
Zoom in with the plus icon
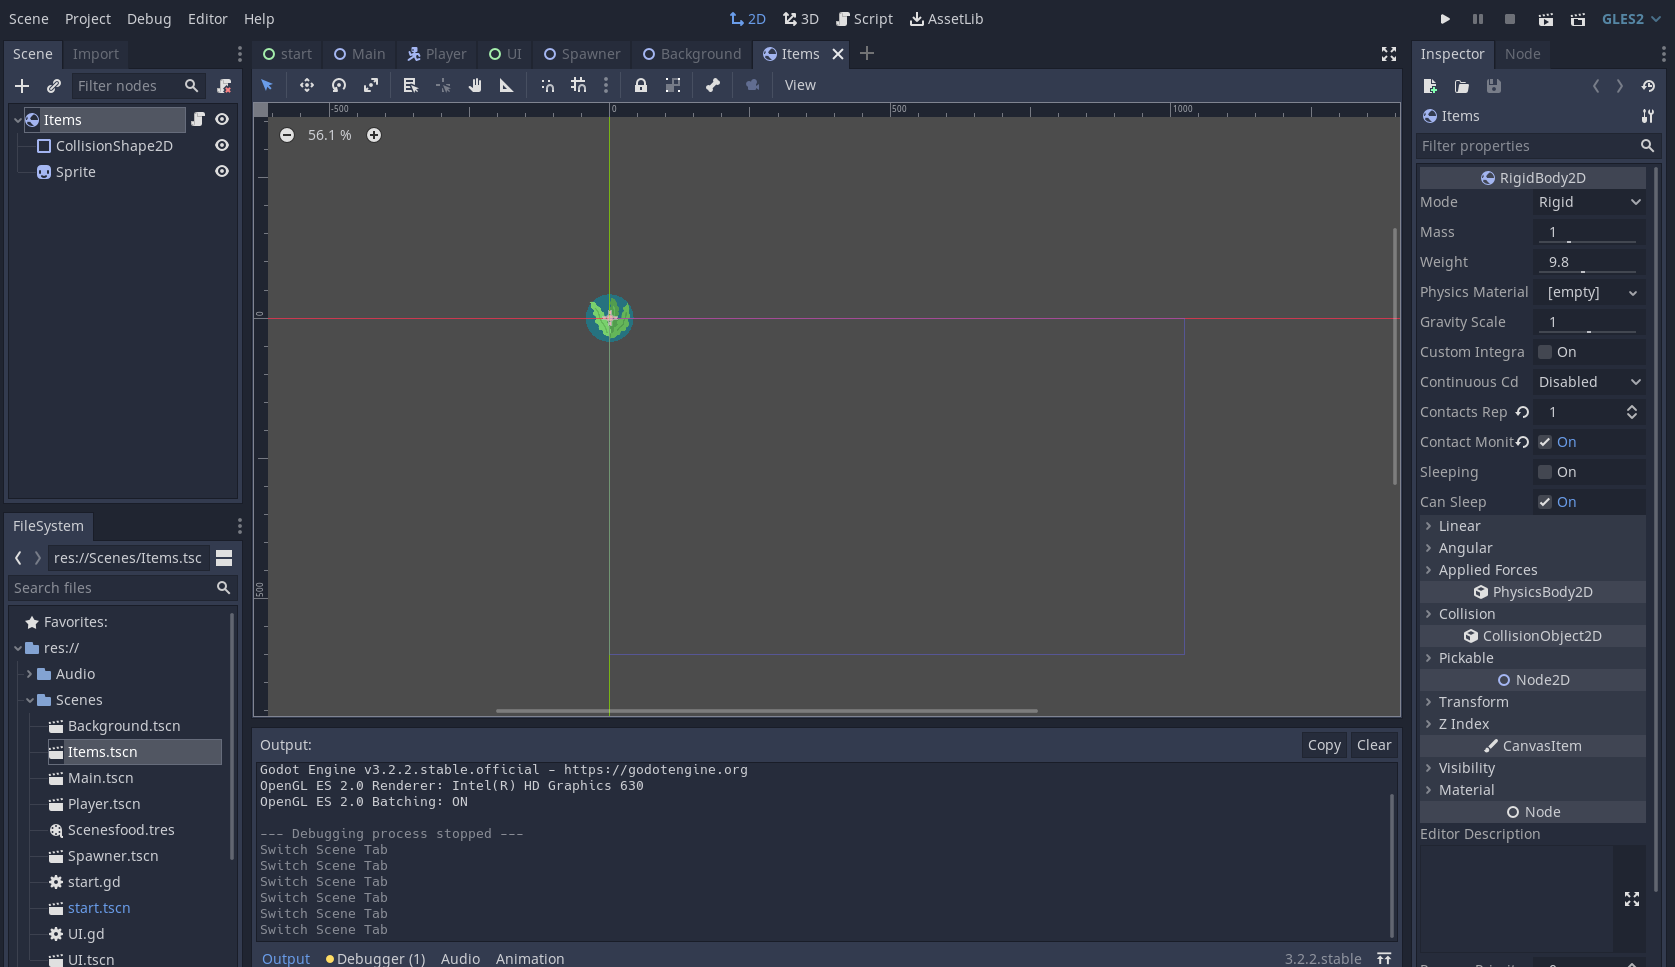[x=374, y=135]
